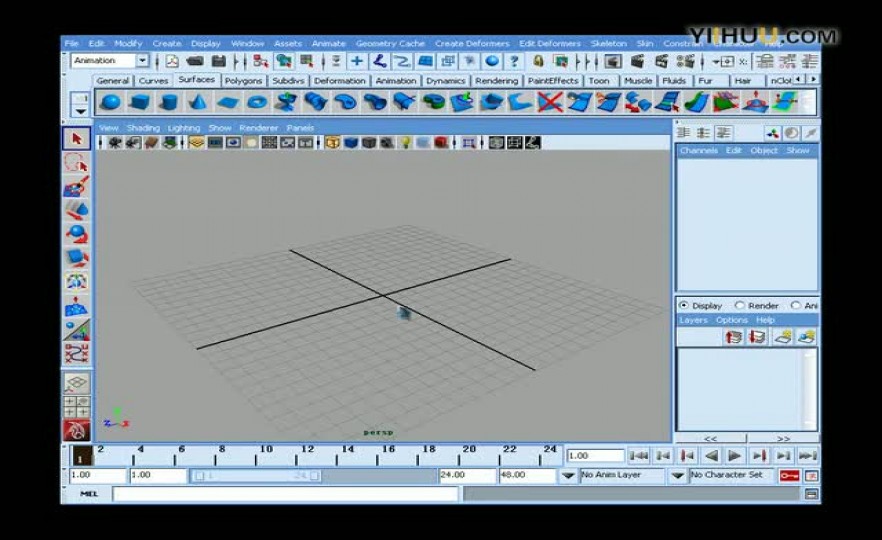The height and width of the screenshot is (540, 882).
Task: Create a NURBS cylinder from the shelf
Action: coord(168,102)
